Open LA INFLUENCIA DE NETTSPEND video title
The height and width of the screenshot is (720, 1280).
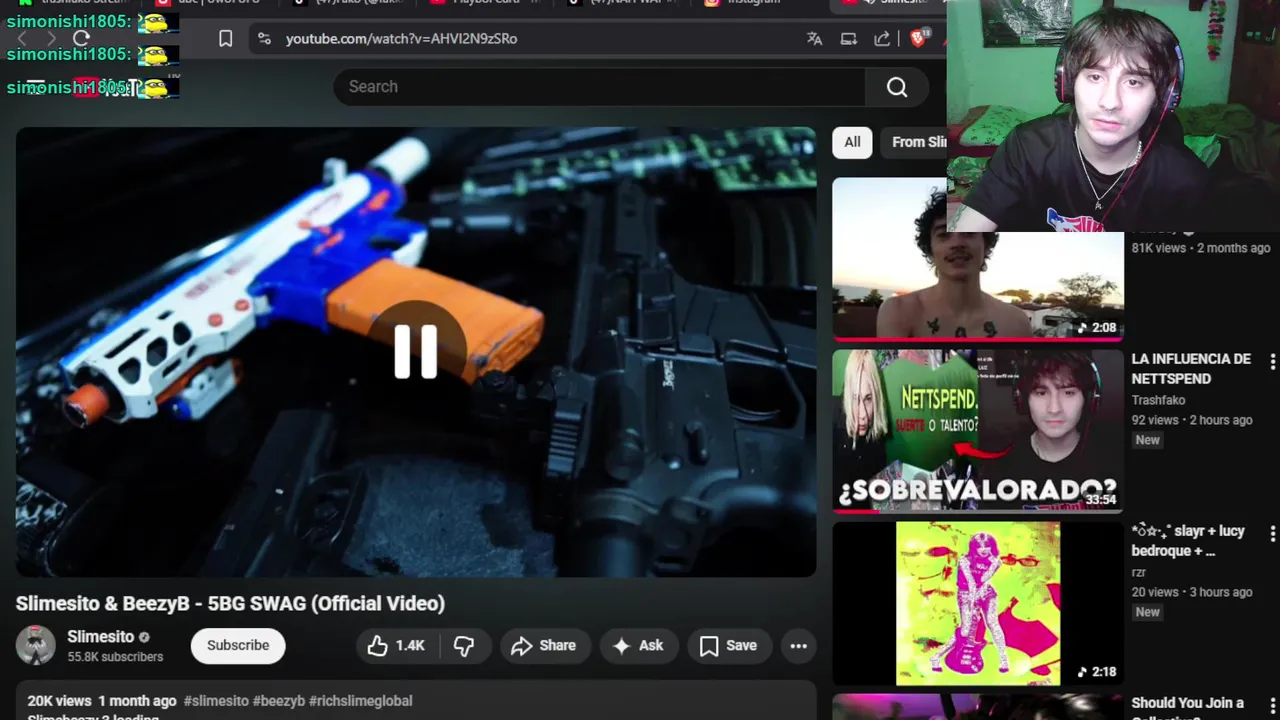click(1191, 368)
